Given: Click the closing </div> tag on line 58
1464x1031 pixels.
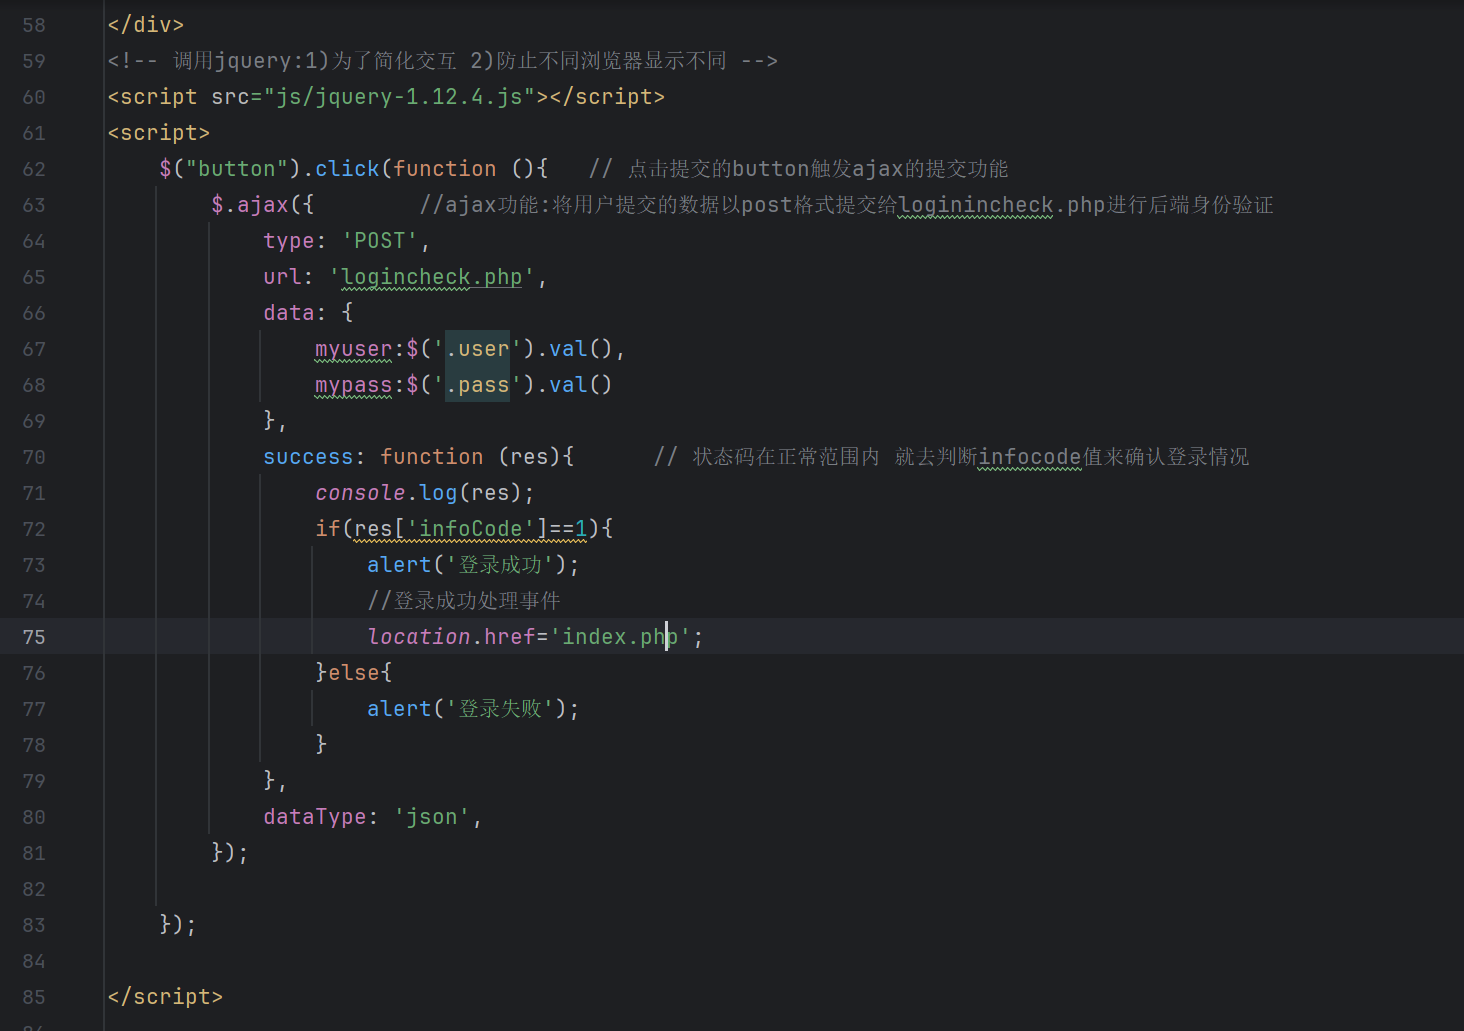Looking at the screenshot, I should [146, 25].
